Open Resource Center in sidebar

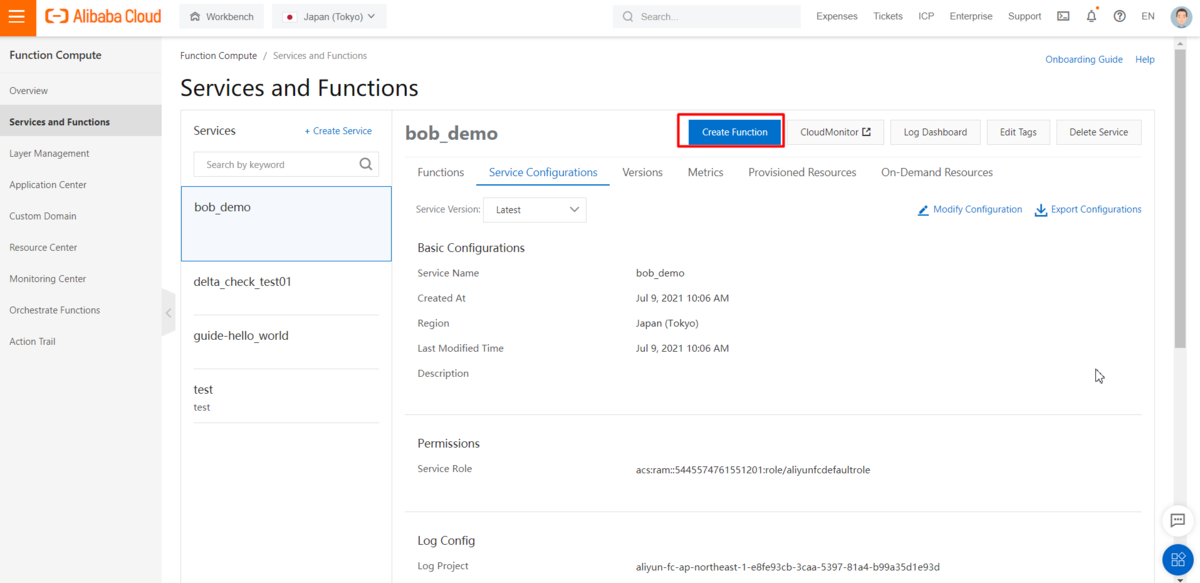point(80,248)
